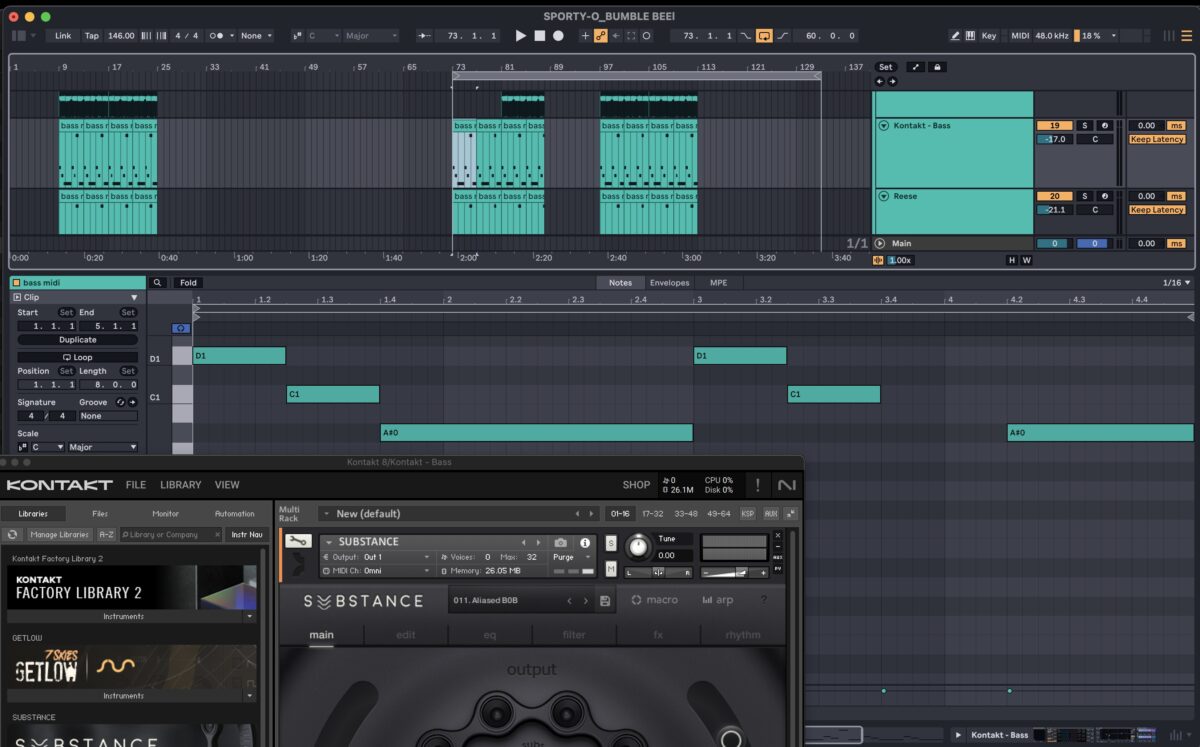The width and height of the screenshot is (1200, 747).
Task: Click the orange follow-playback icon near 1.00x
Action: pyautogui.click(x=878, y=260)
